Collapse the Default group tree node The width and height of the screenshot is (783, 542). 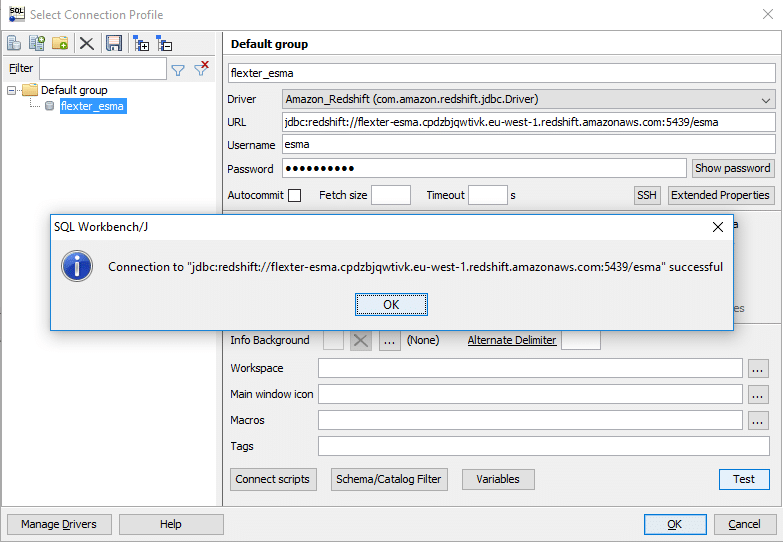coord(11,90)
